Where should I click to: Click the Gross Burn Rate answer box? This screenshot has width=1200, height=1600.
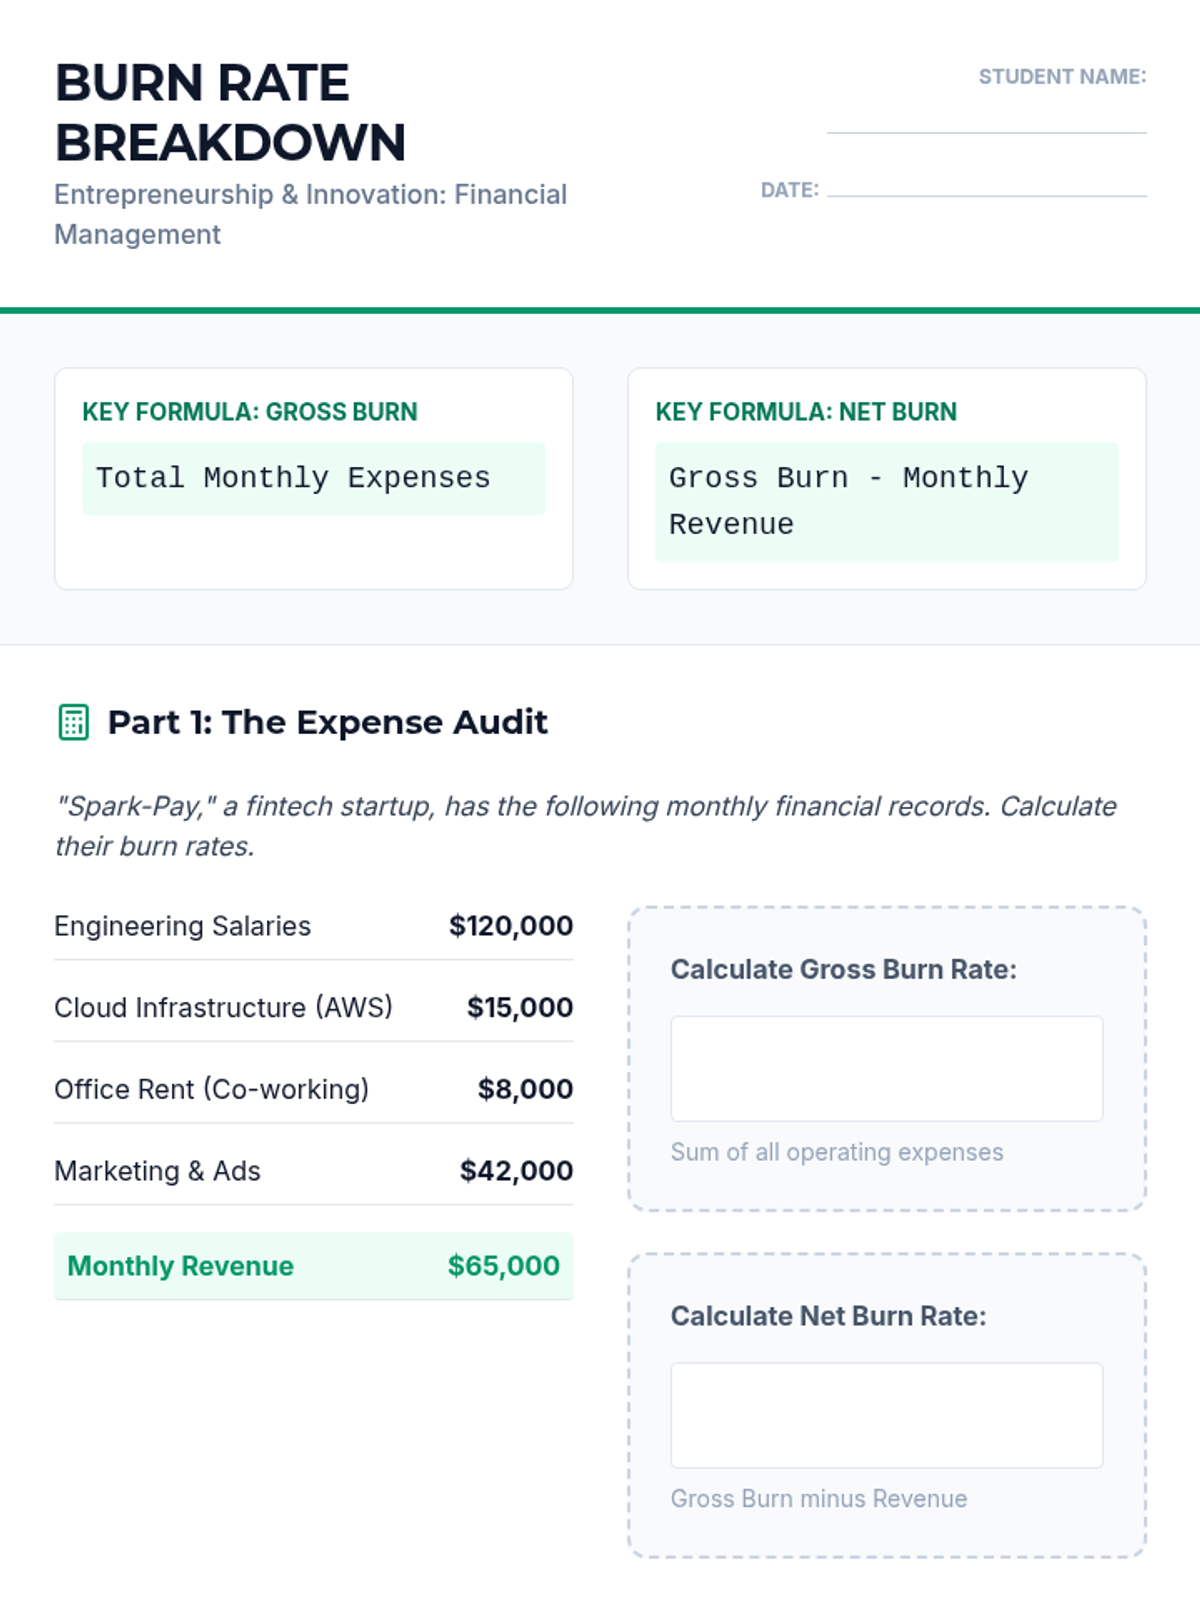886,1069
